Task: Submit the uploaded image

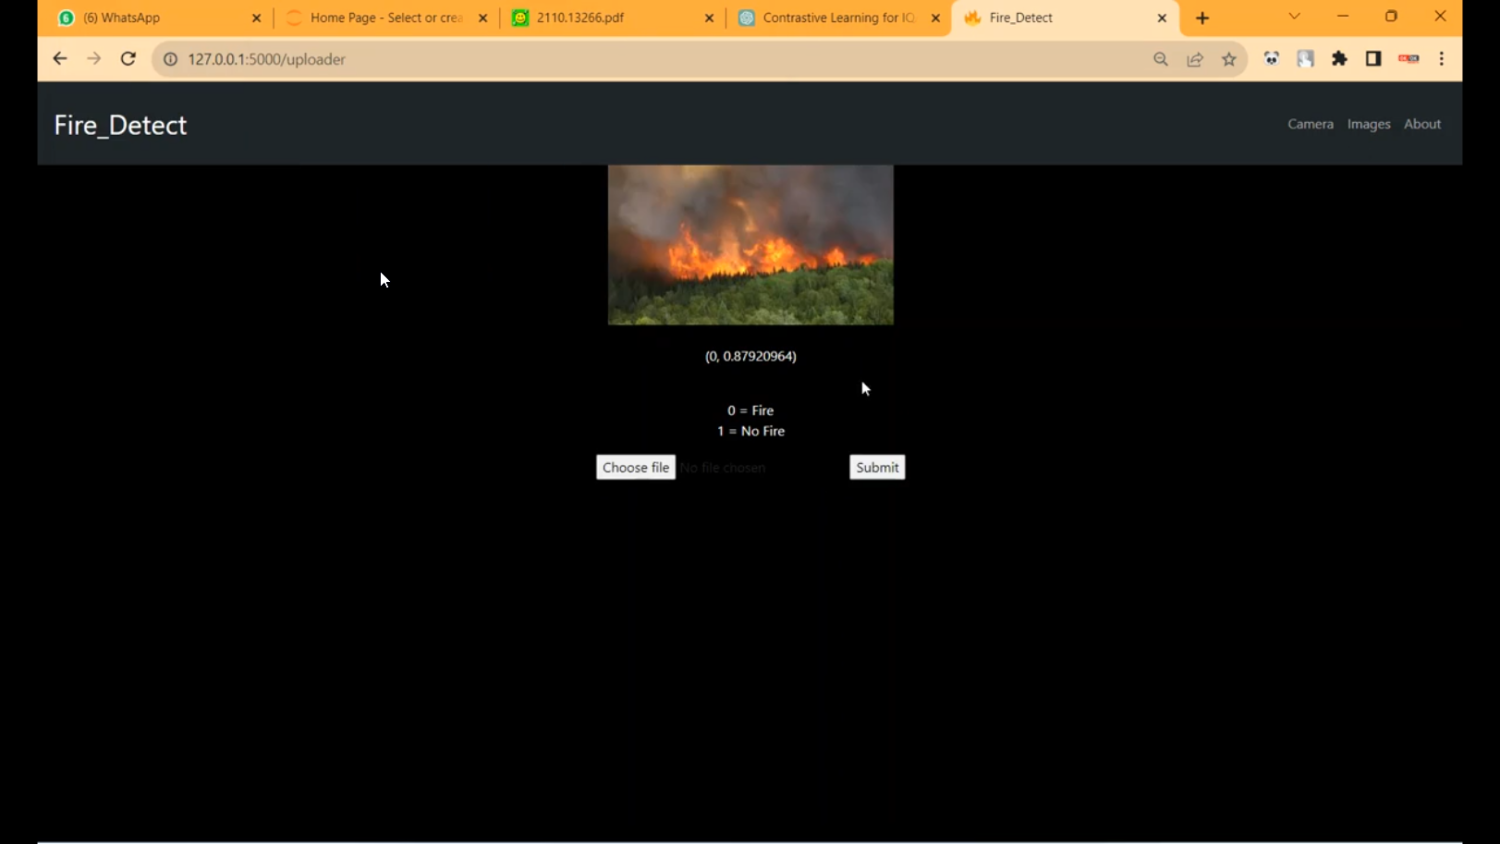Action: click(x=877, y=467)
